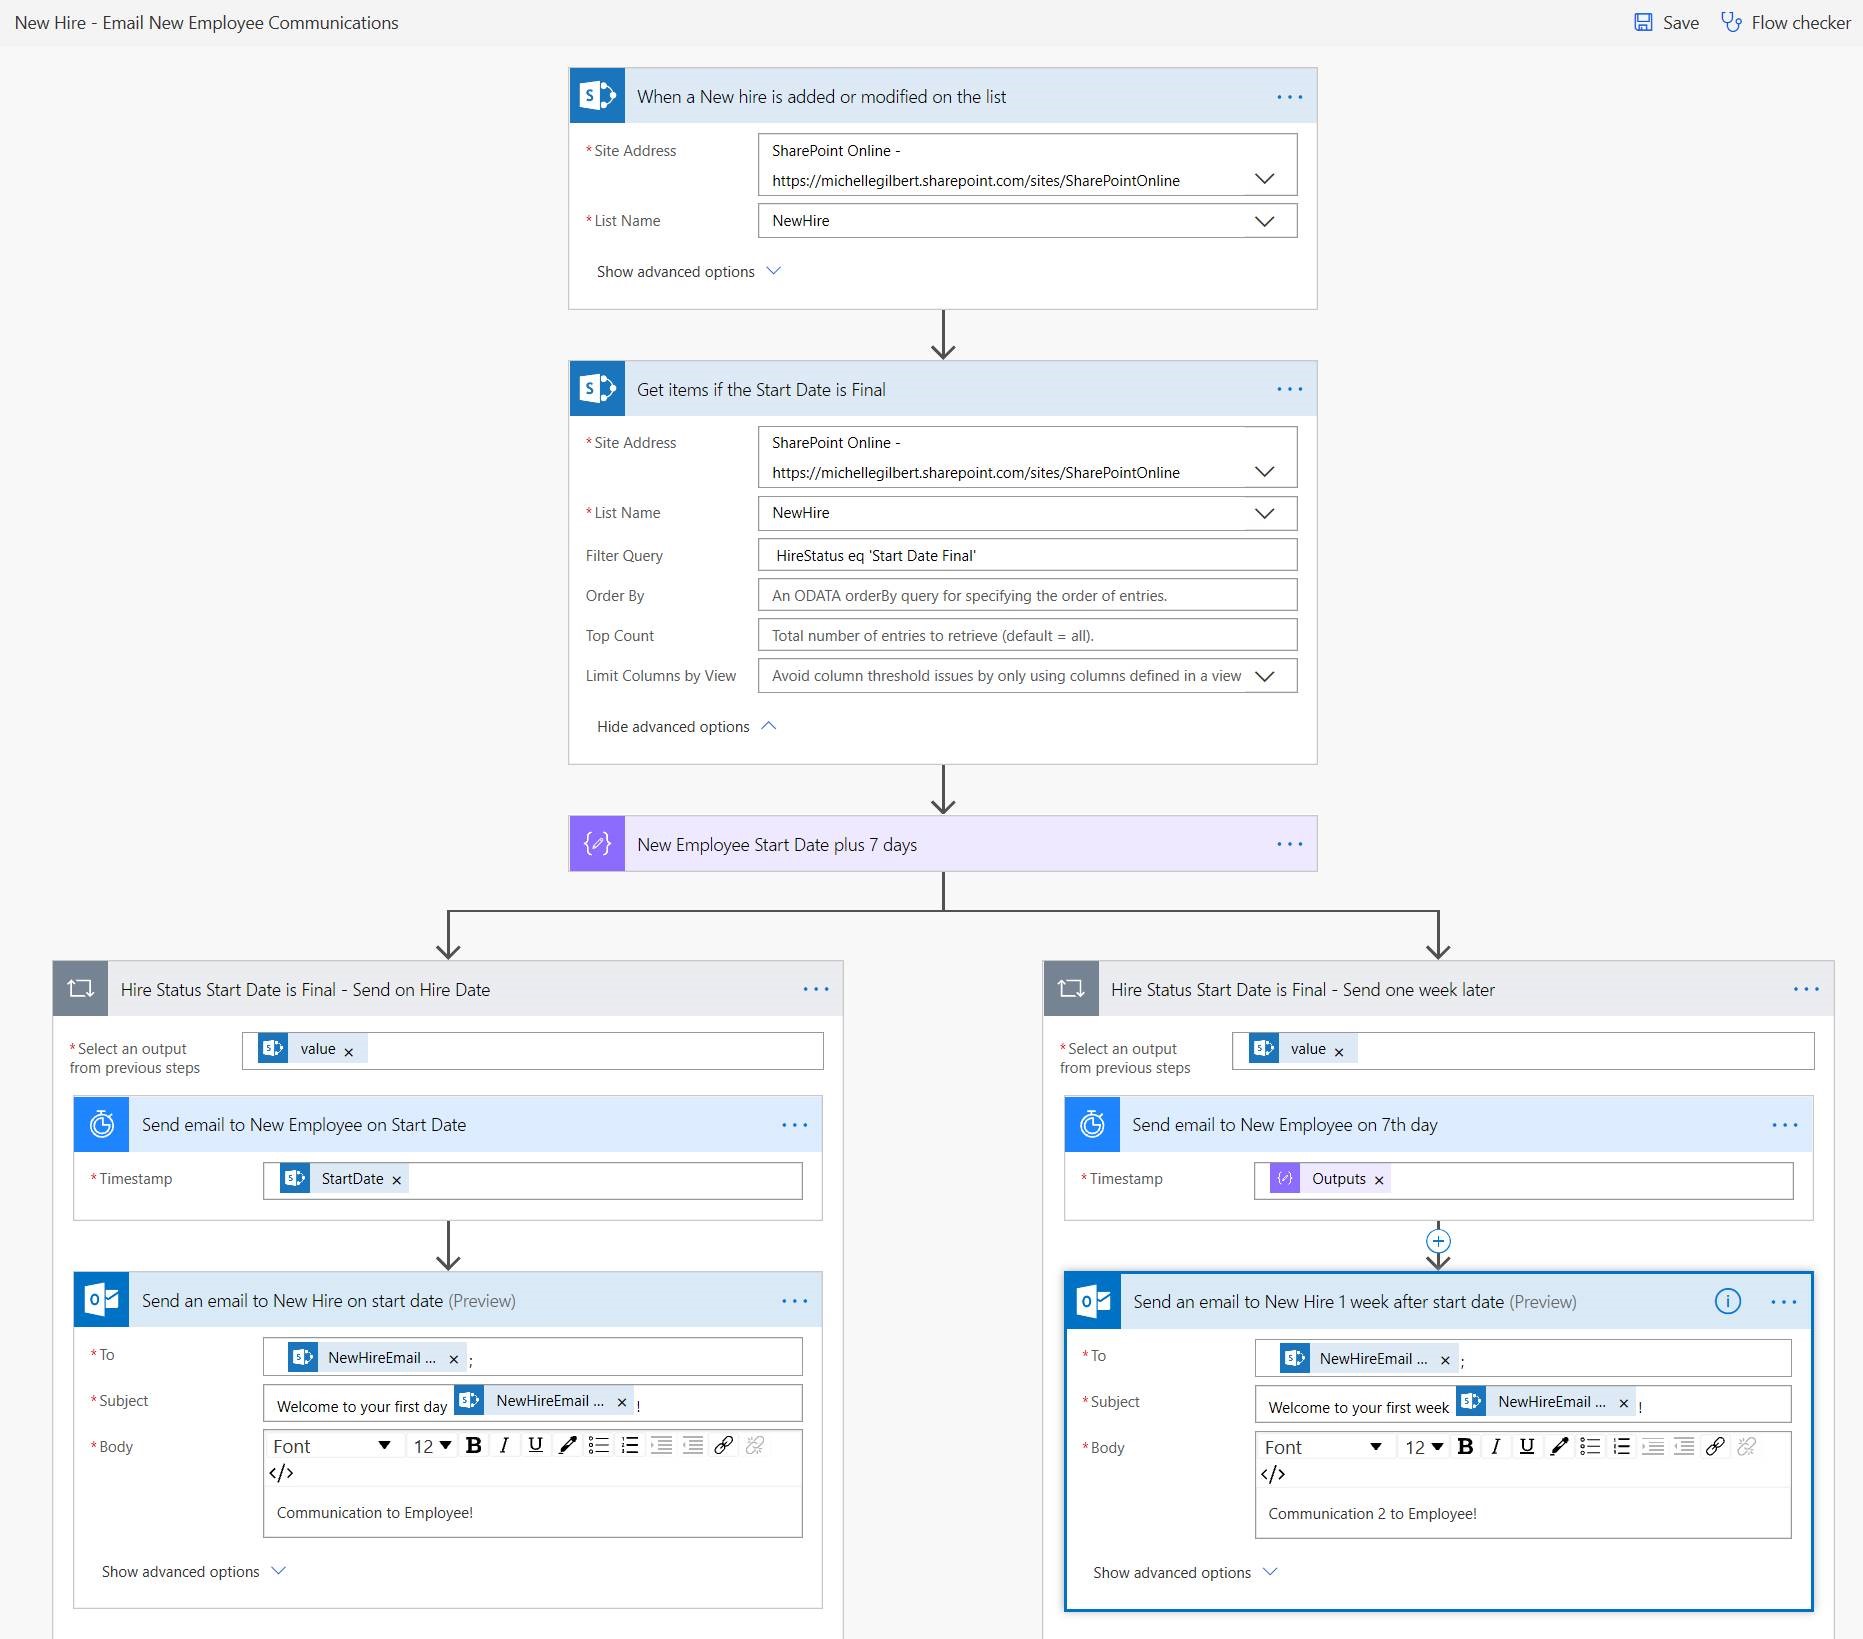The width and height of the screenshot is (1863, 1639).
Task: Click the Outlook icon on 'Send an email to New Hire on start date'
Action: 101,1300
